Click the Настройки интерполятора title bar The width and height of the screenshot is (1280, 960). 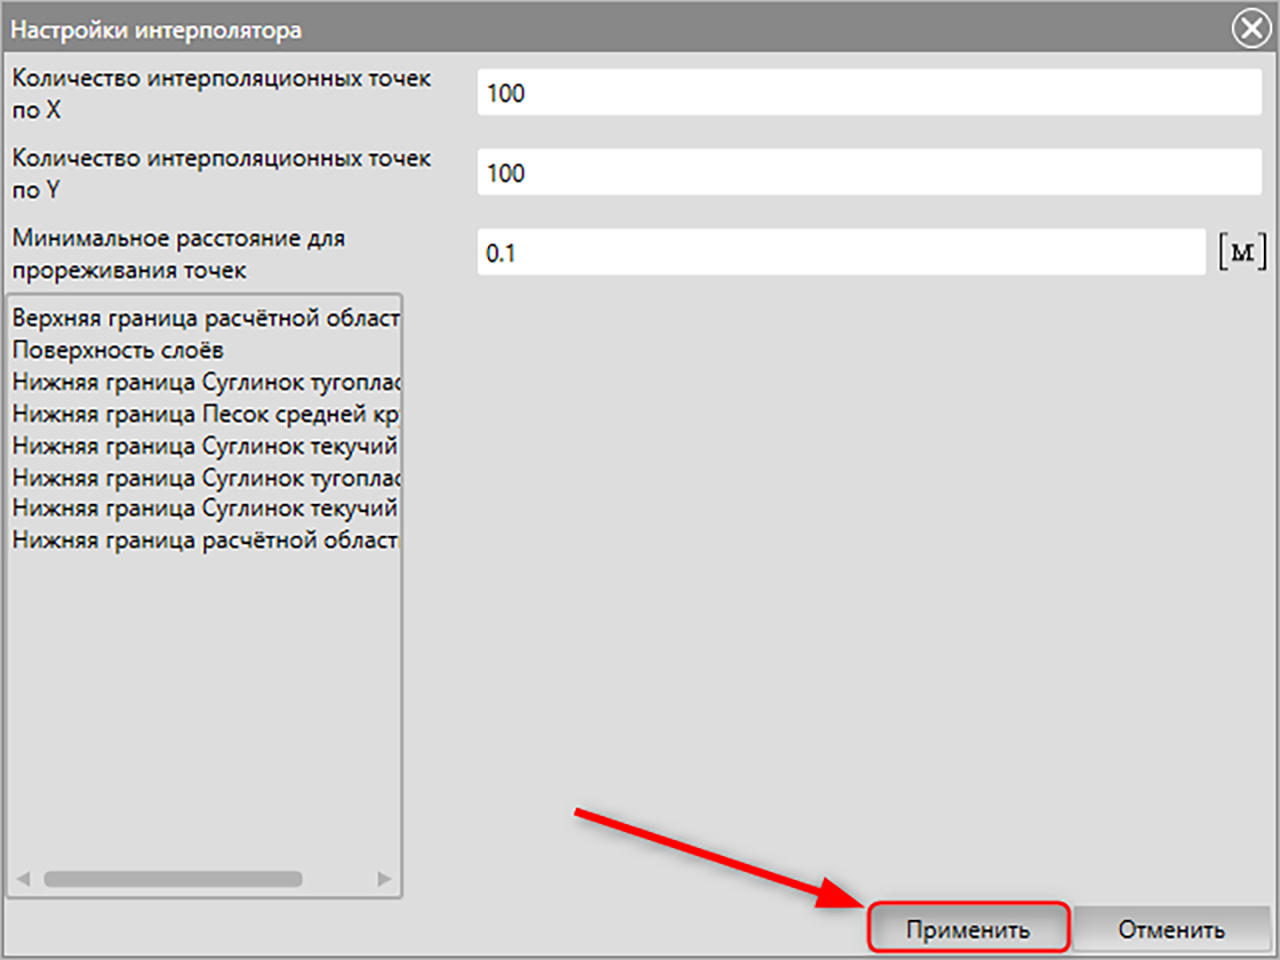pyautogui.click(x=615, y=29)
